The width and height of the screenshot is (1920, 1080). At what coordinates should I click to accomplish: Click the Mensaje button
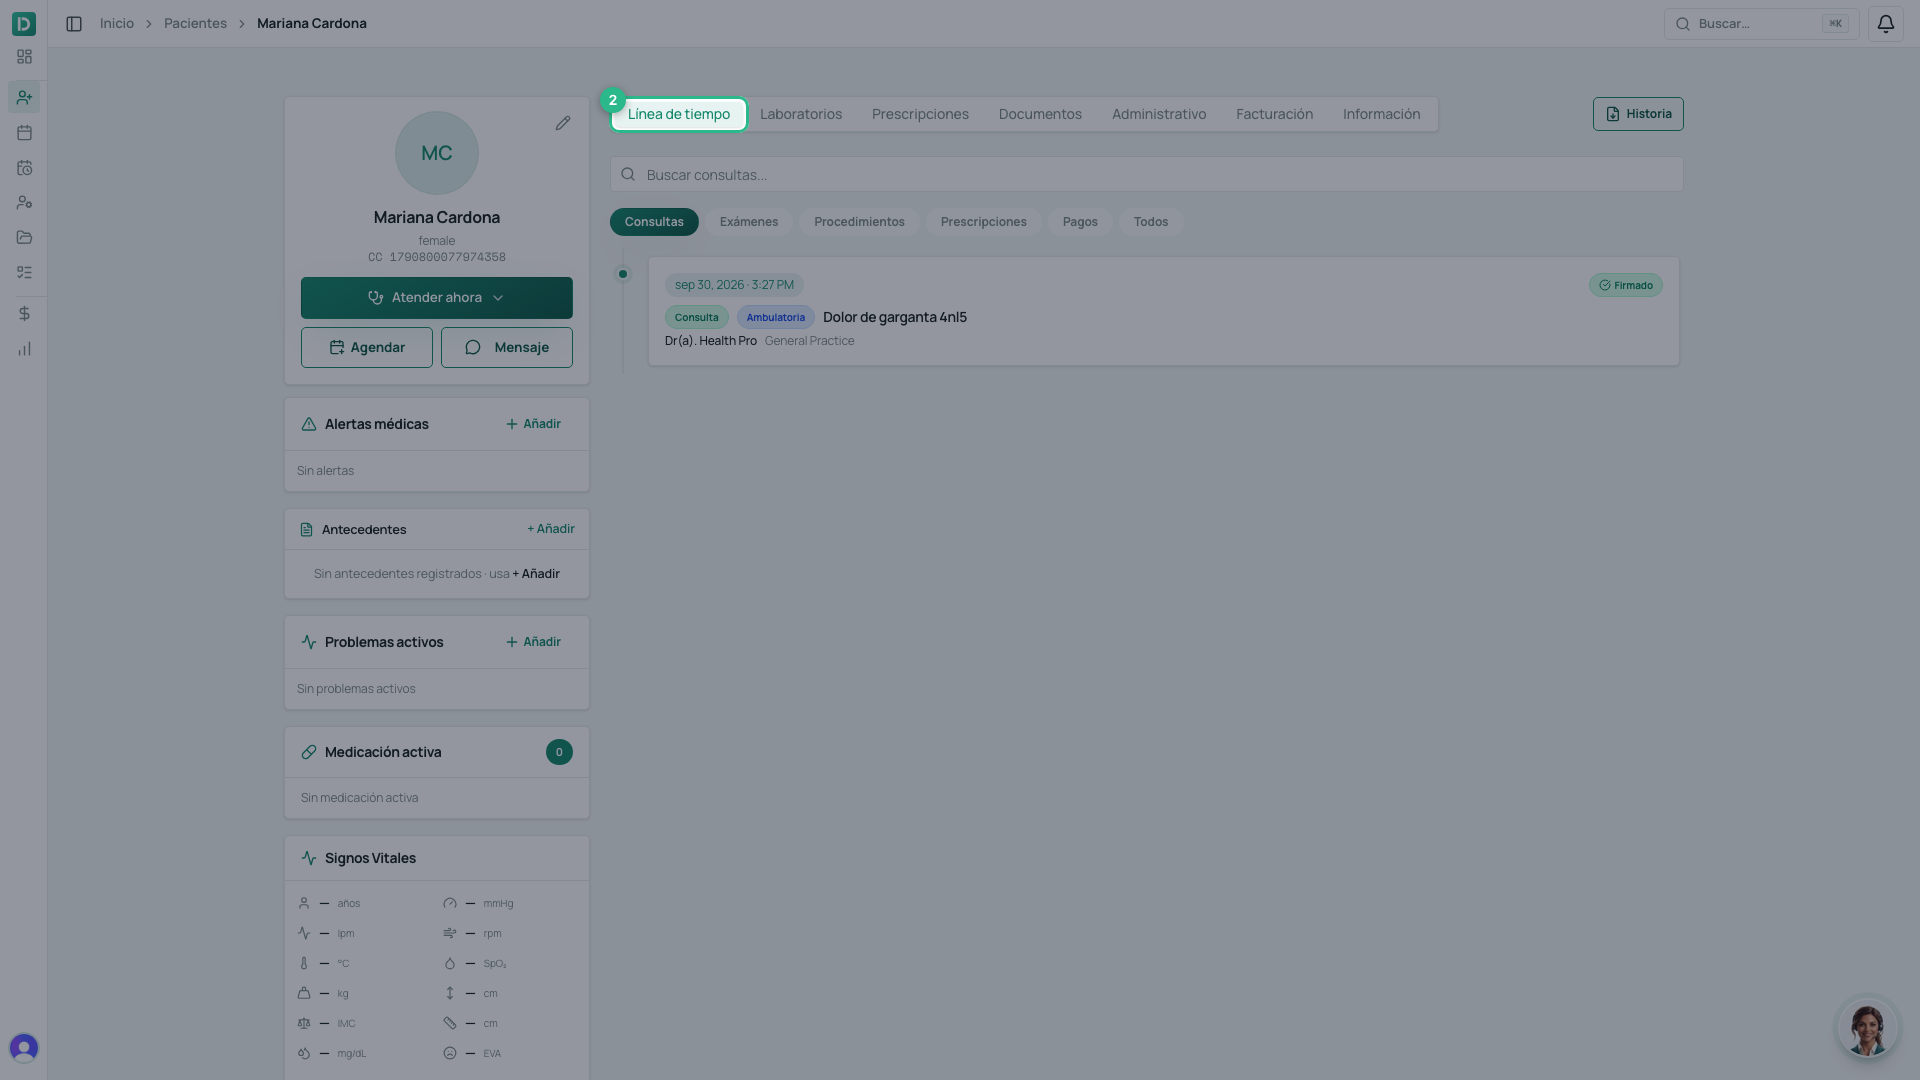(x=507, y=348)
